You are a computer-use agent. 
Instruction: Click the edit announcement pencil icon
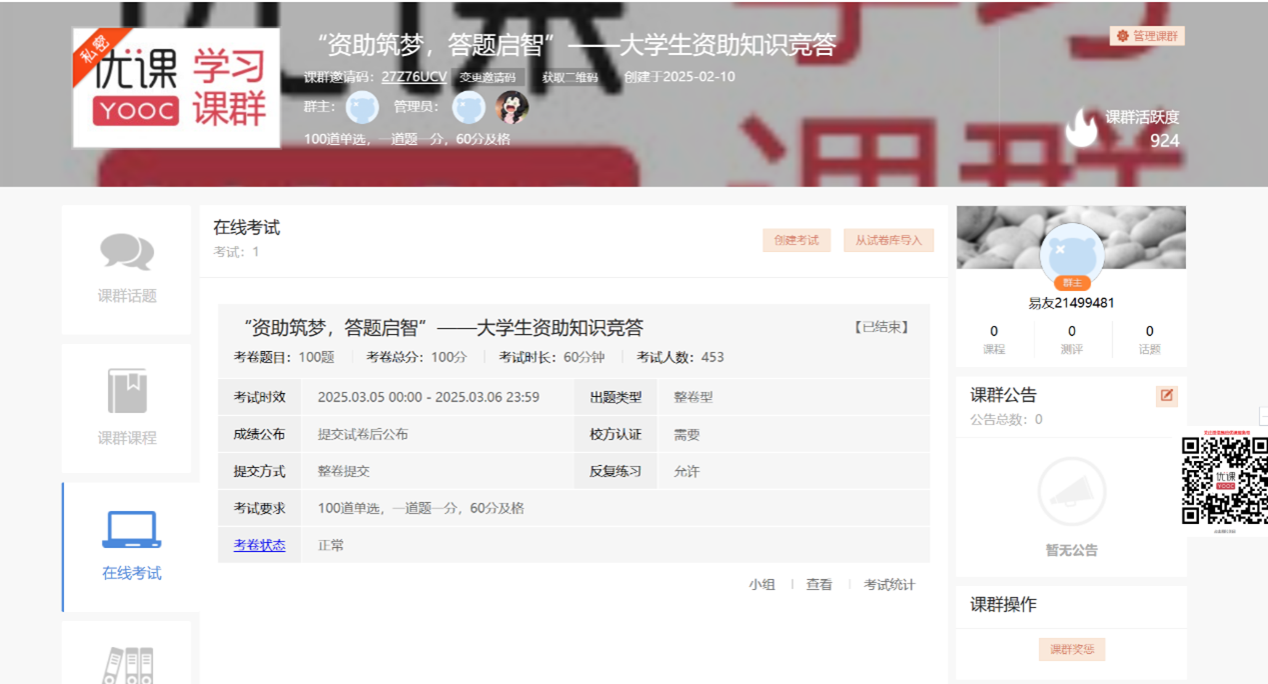(1166, 395)
